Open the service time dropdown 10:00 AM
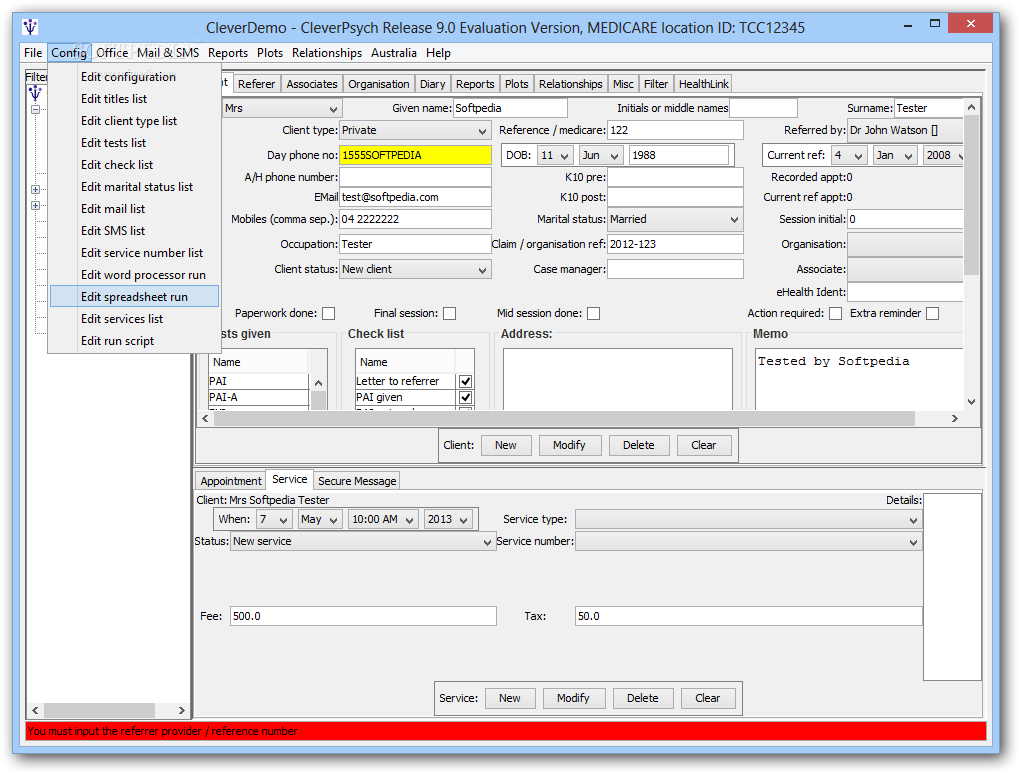 [x=382, y=520]
